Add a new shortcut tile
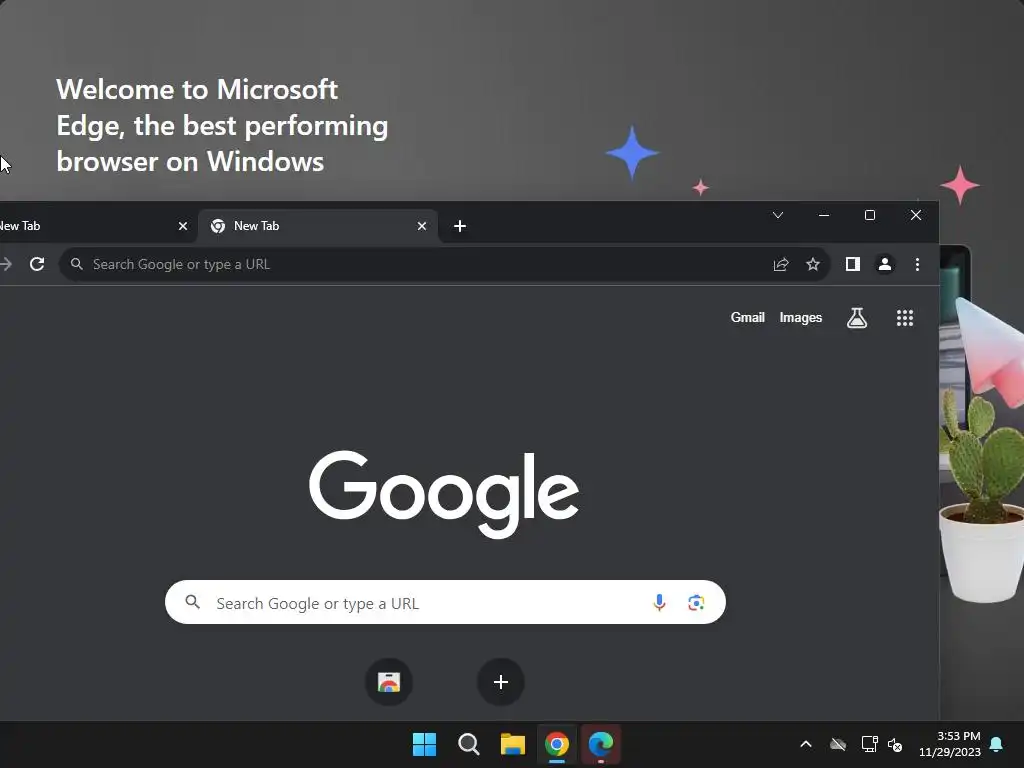The image size is (1024, 768). (x=501, y=682)
